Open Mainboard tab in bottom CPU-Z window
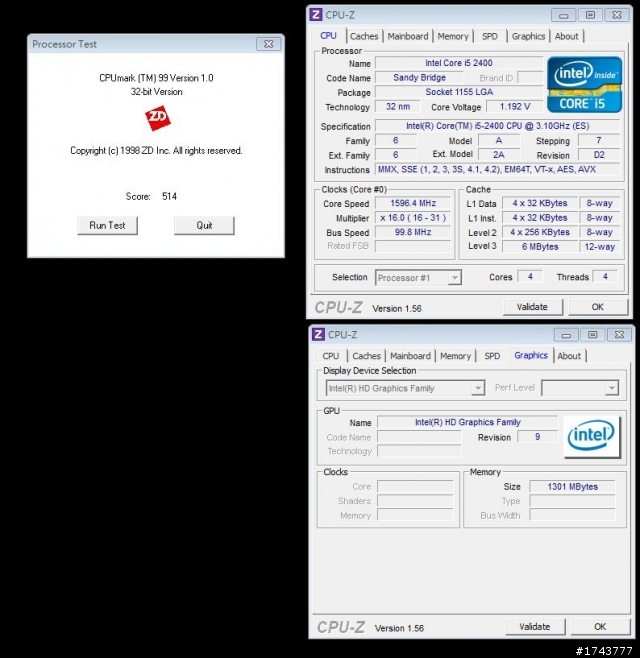The image size is (640, 659). [410, 356]
